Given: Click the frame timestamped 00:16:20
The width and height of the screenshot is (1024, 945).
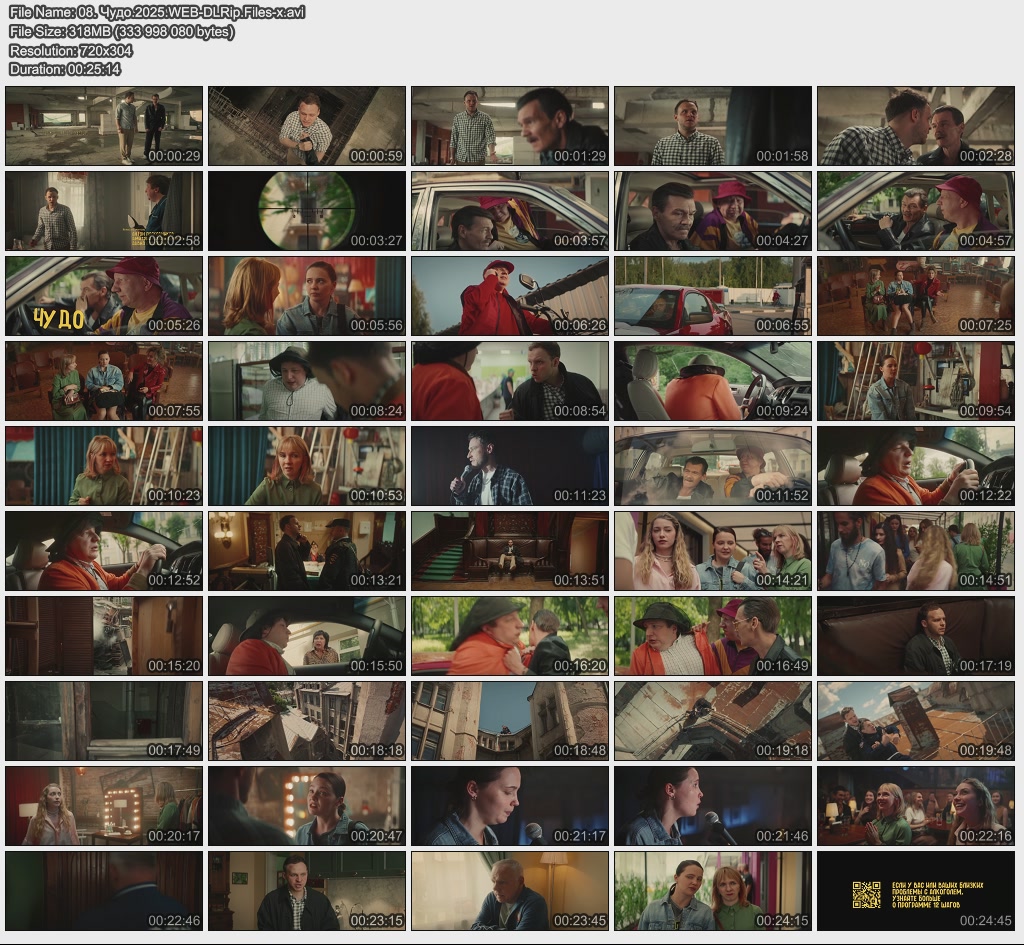Looking at the screenshot, I should click(x=509, y=636).
